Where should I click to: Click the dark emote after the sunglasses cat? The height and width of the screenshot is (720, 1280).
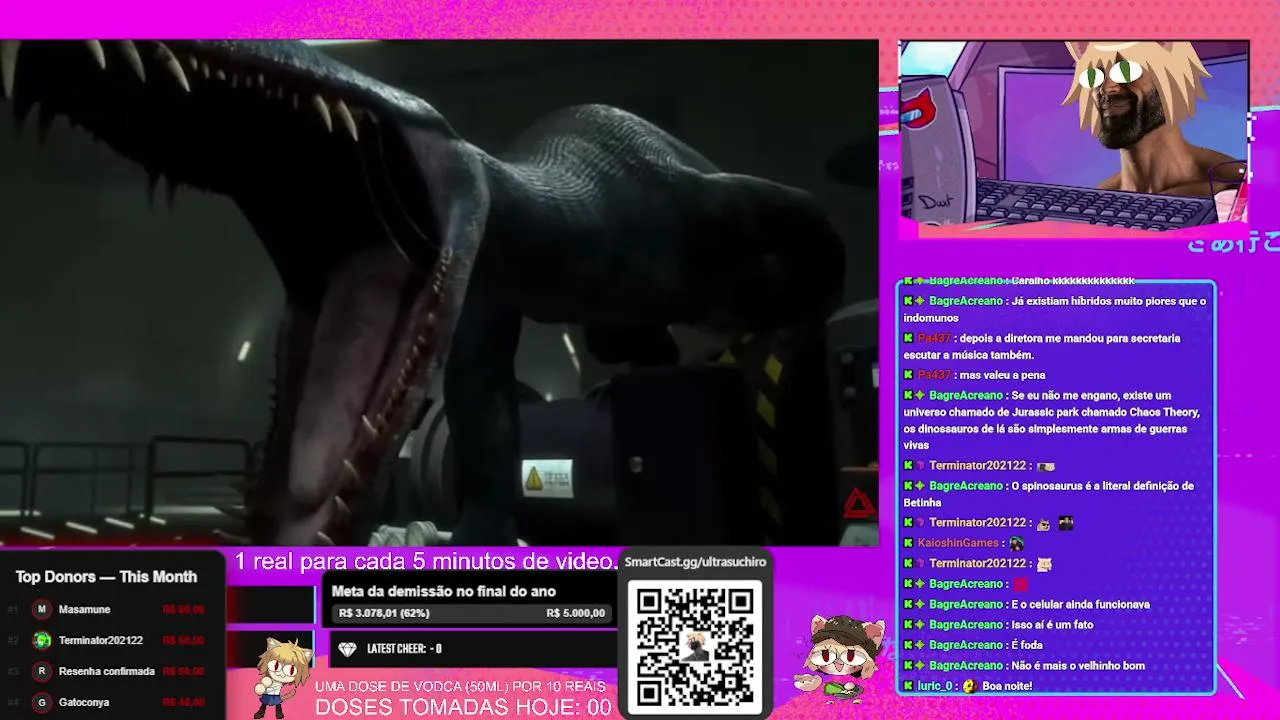coord(1066,523)
